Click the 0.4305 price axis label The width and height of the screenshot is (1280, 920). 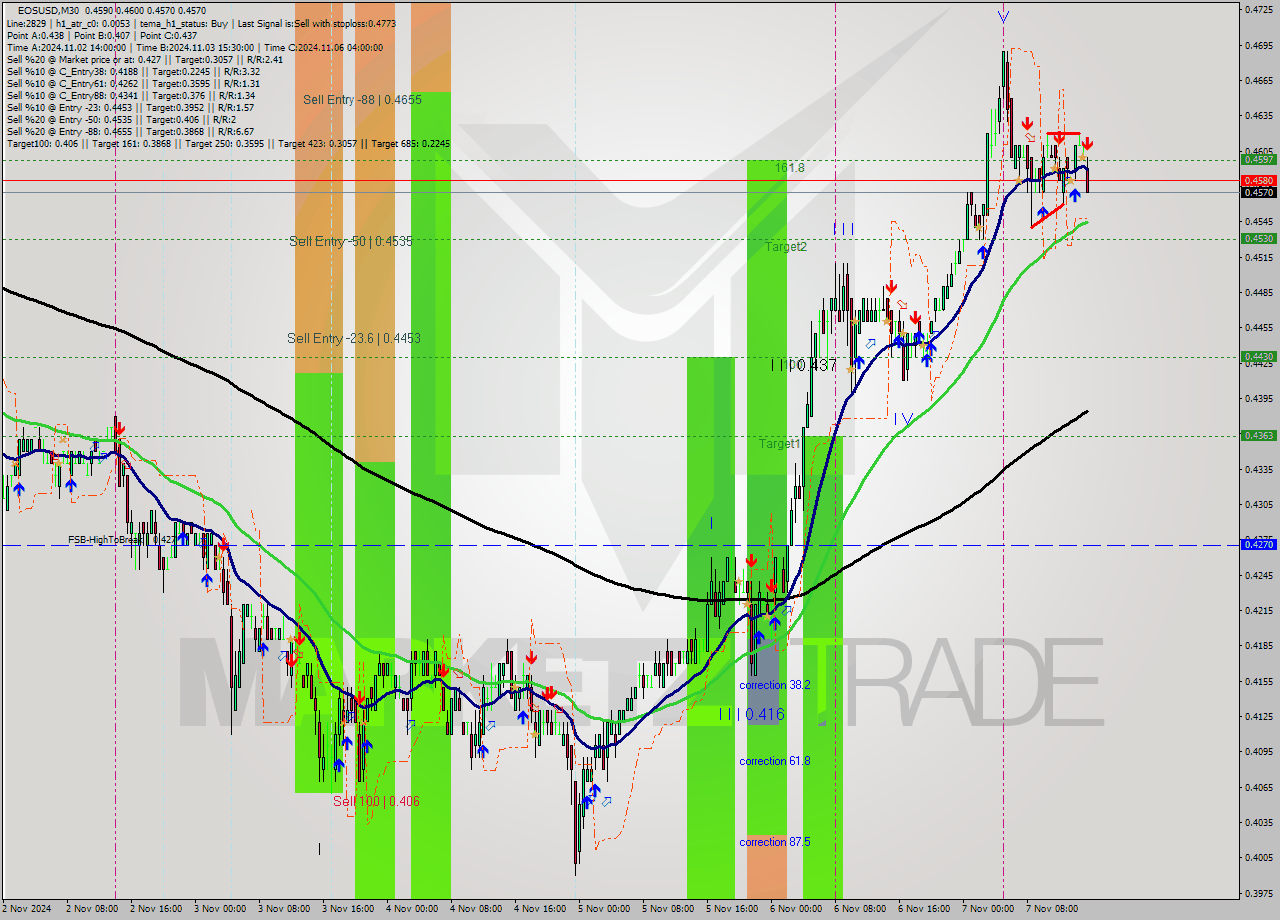(x=1258, y=504)
